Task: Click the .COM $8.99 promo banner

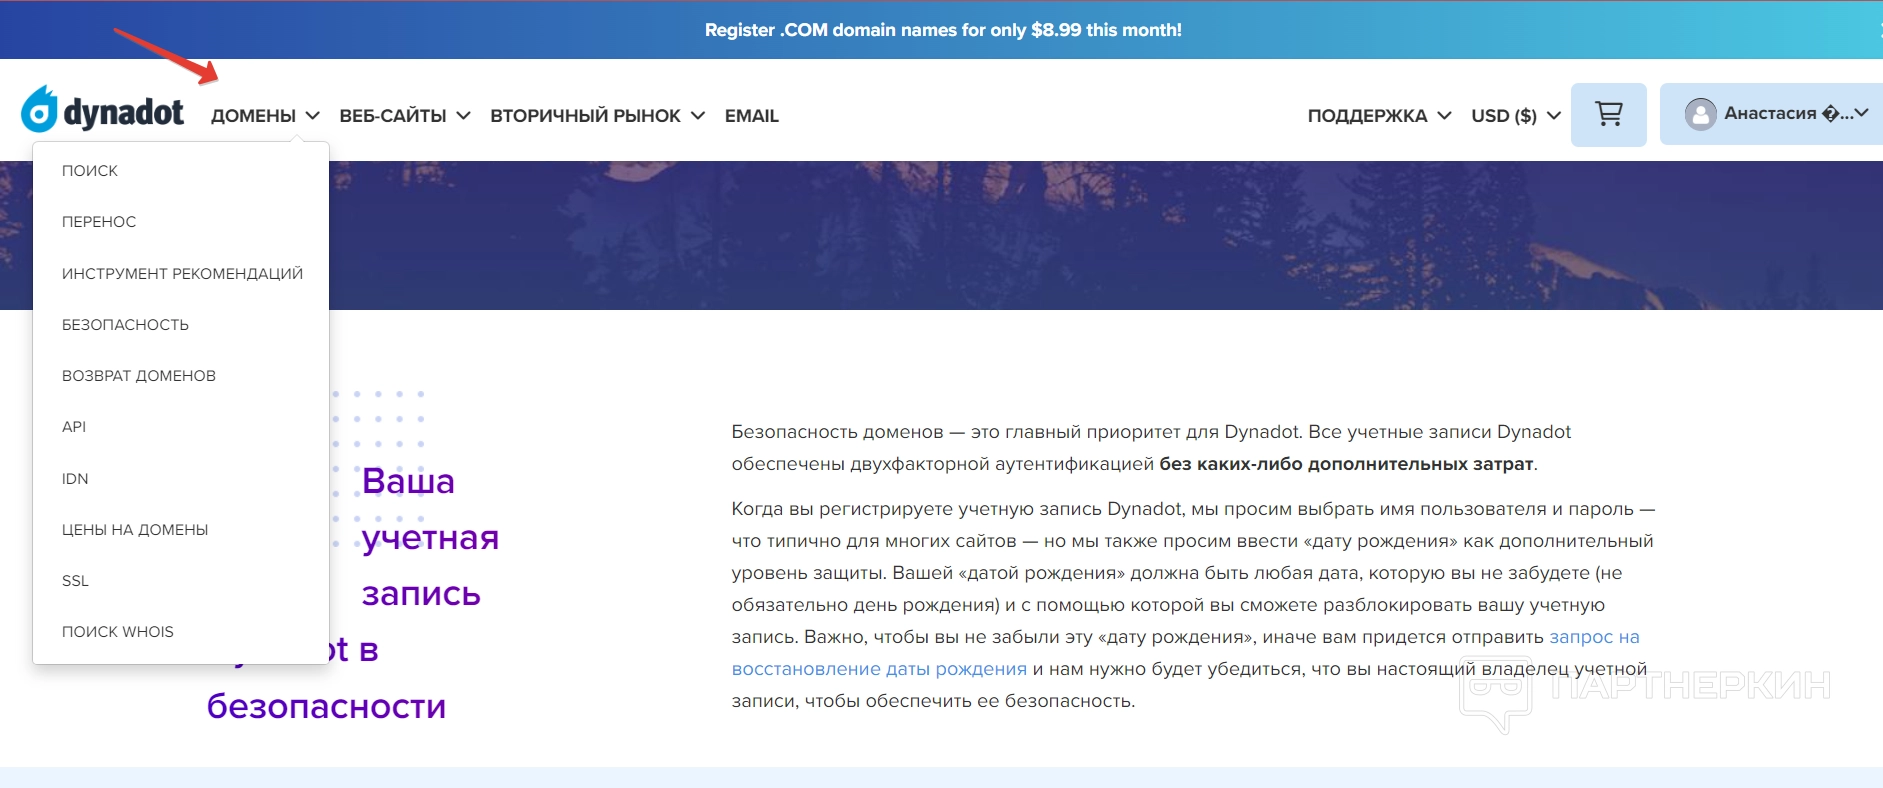Action: [943, 30]
